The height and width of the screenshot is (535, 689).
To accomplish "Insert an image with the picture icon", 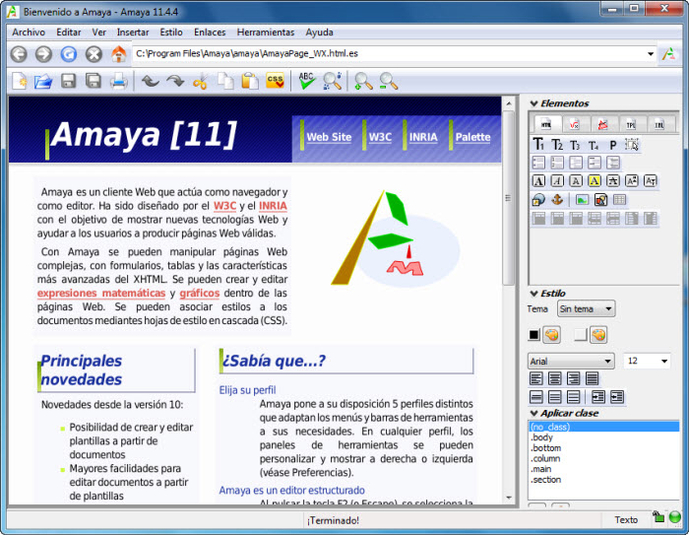I will [x=582, y=200].
